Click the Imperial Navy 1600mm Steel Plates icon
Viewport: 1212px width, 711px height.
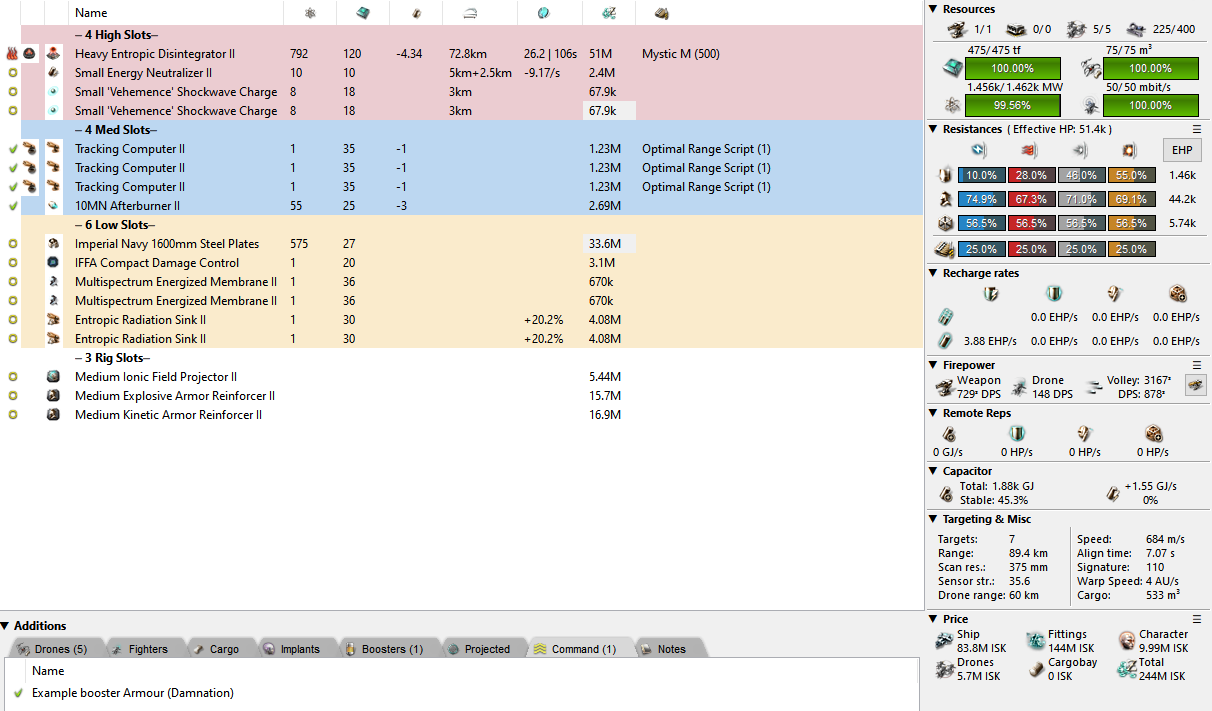(x=54, y=244)
